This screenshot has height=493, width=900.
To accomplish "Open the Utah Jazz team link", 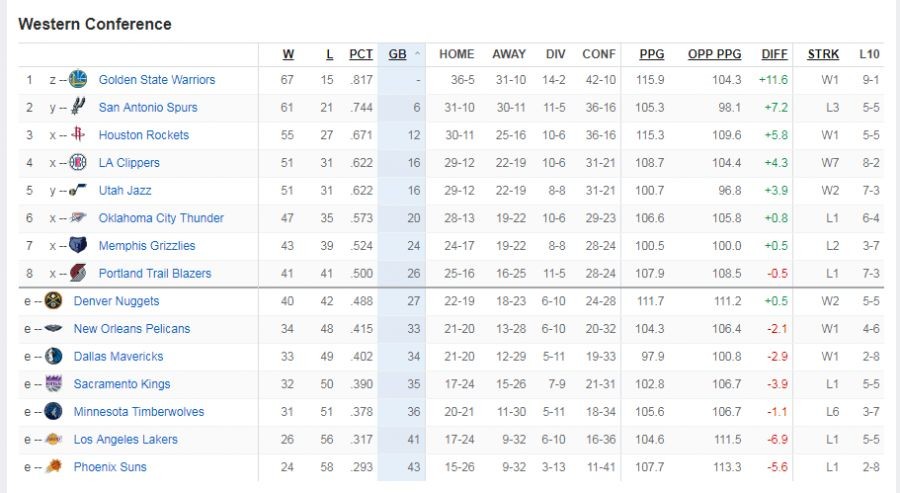I will coord(125,190).
